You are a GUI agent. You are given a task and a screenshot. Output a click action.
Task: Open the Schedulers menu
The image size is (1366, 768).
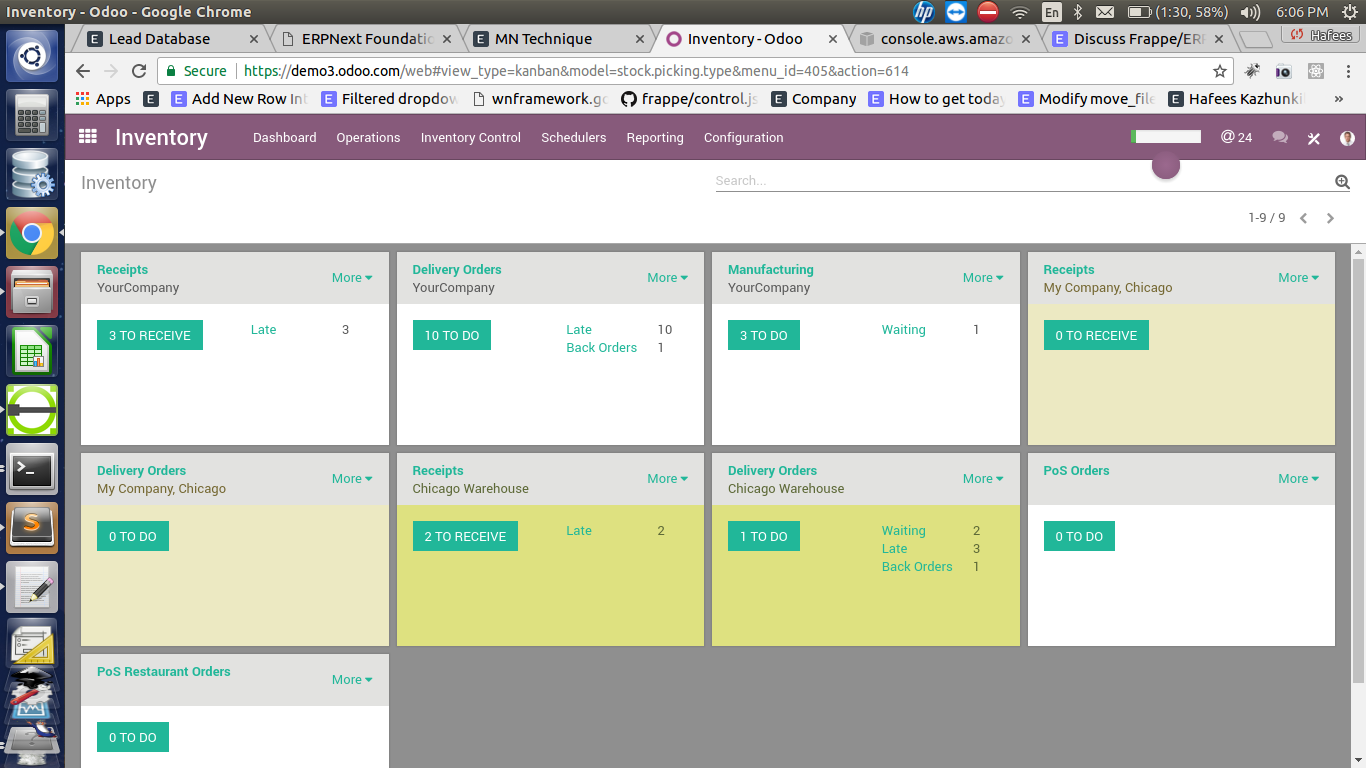[574, 138]
